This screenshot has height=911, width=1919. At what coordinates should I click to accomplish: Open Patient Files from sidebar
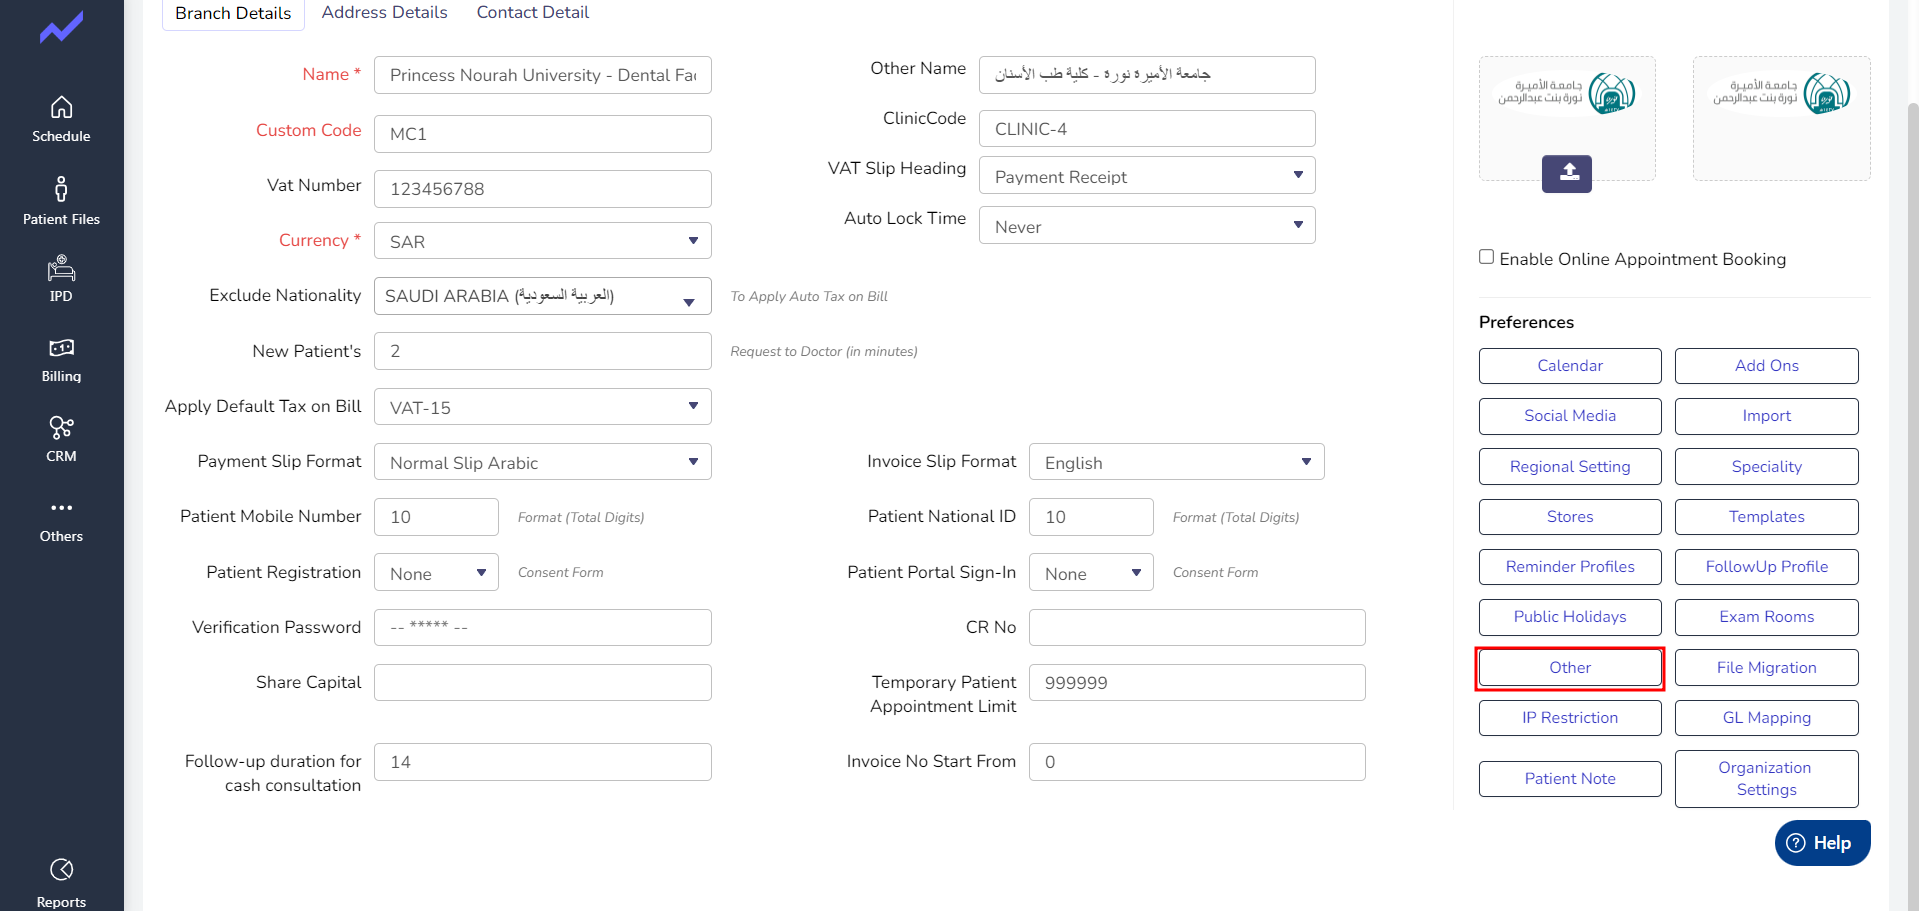[61, 201]
